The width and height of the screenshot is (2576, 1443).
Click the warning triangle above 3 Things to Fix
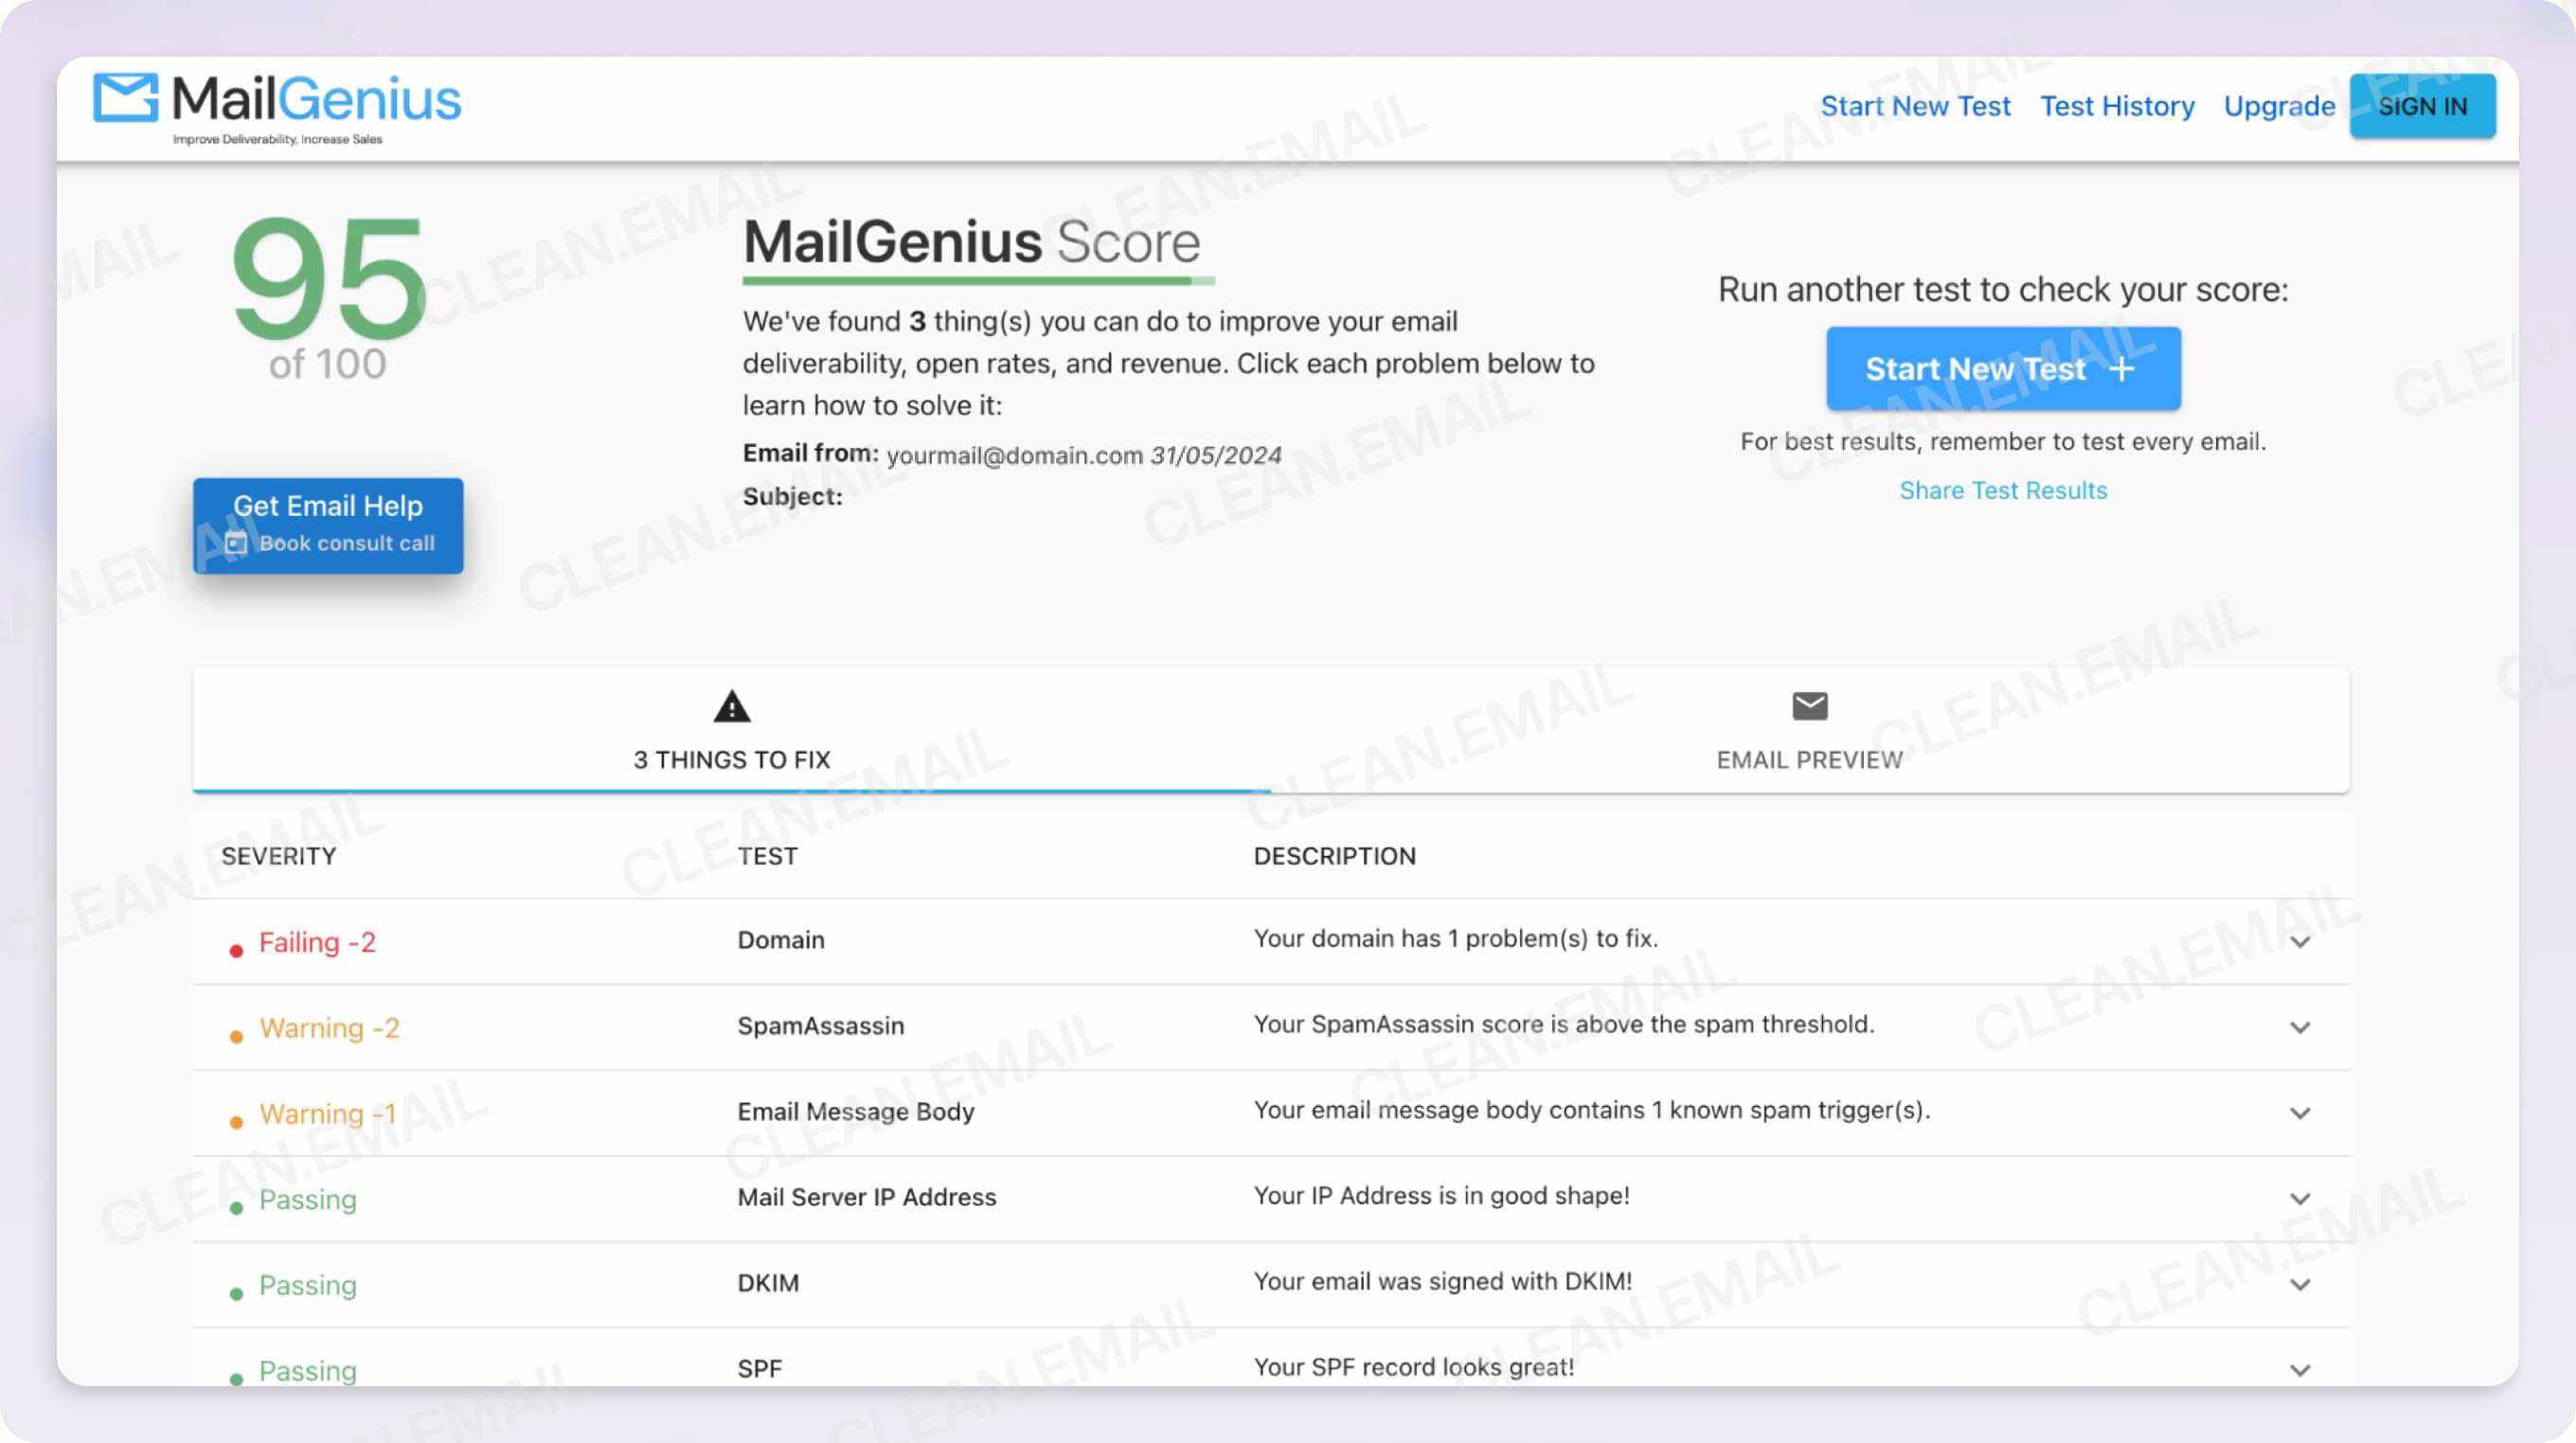(730, 707)
